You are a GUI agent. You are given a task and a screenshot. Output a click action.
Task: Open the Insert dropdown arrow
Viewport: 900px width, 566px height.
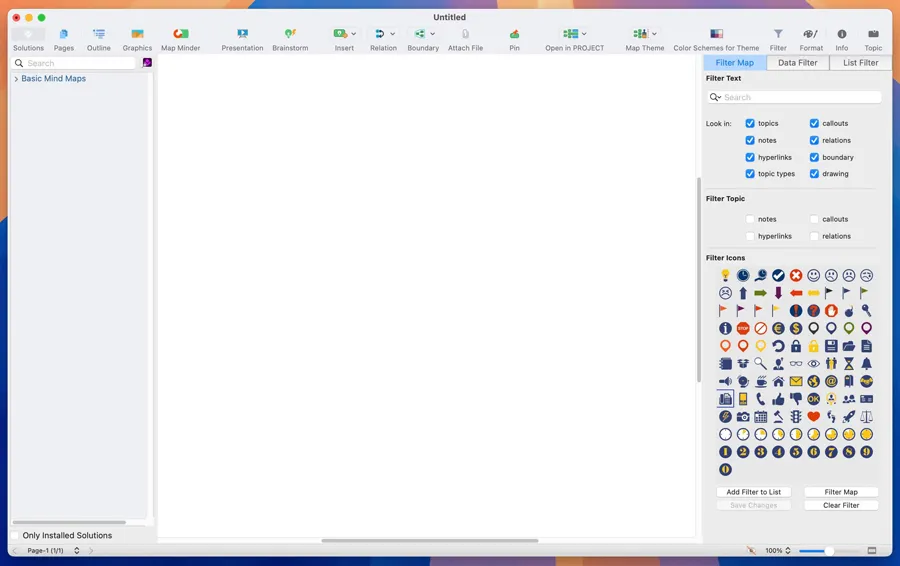(354, 34)
